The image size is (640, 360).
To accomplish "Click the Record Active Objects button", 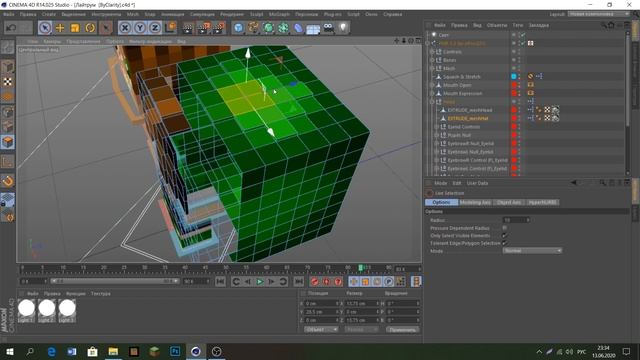I will [x=314, y=282].
